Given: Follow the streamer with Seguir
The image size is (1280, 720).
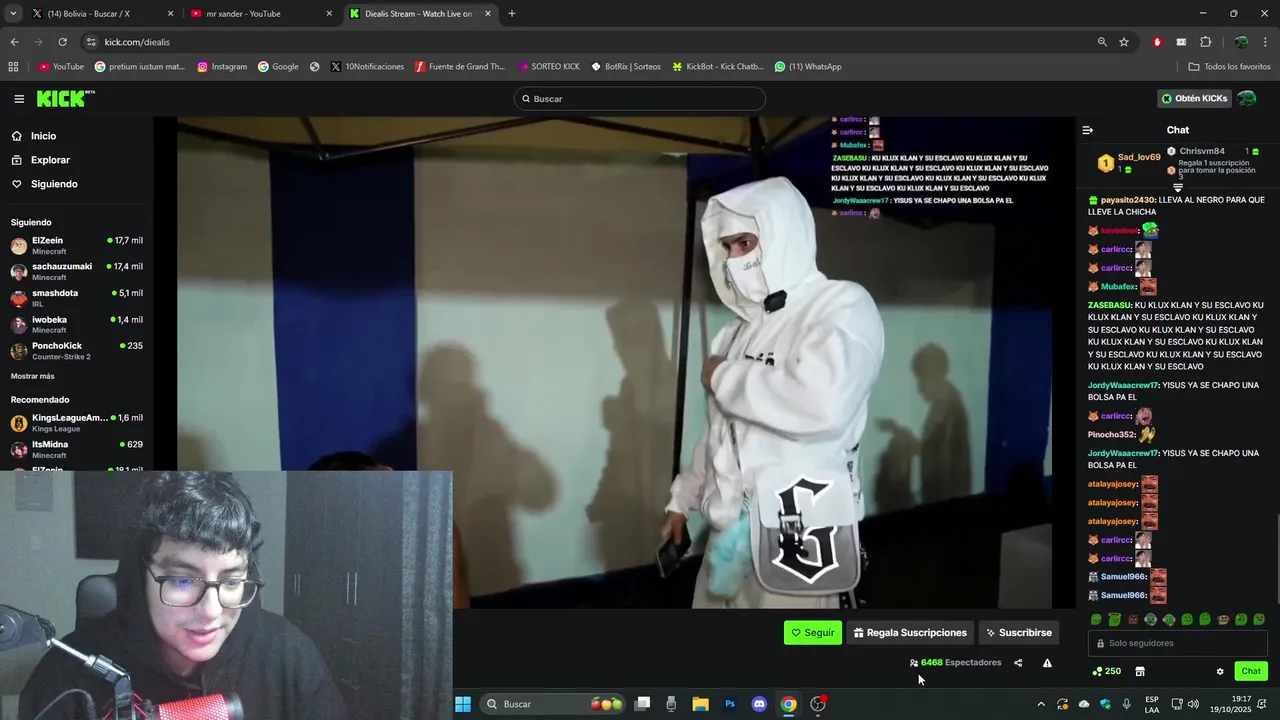Looking at the screenshot, I should click(813, 633).
